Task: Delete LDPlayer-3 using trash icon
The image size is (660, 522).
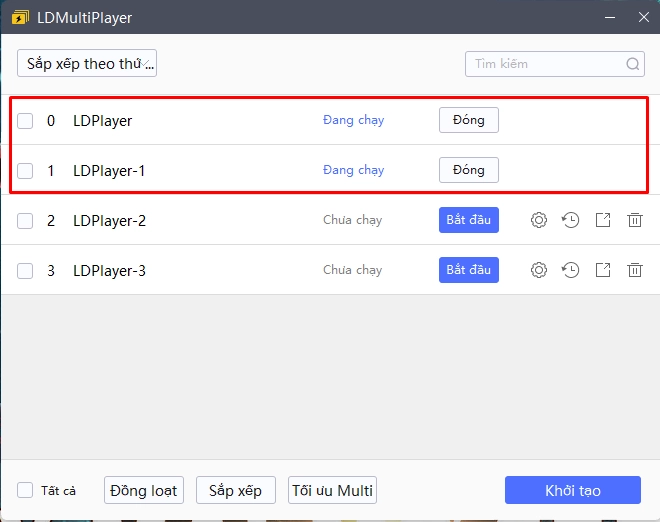Action: pos(635,270)
